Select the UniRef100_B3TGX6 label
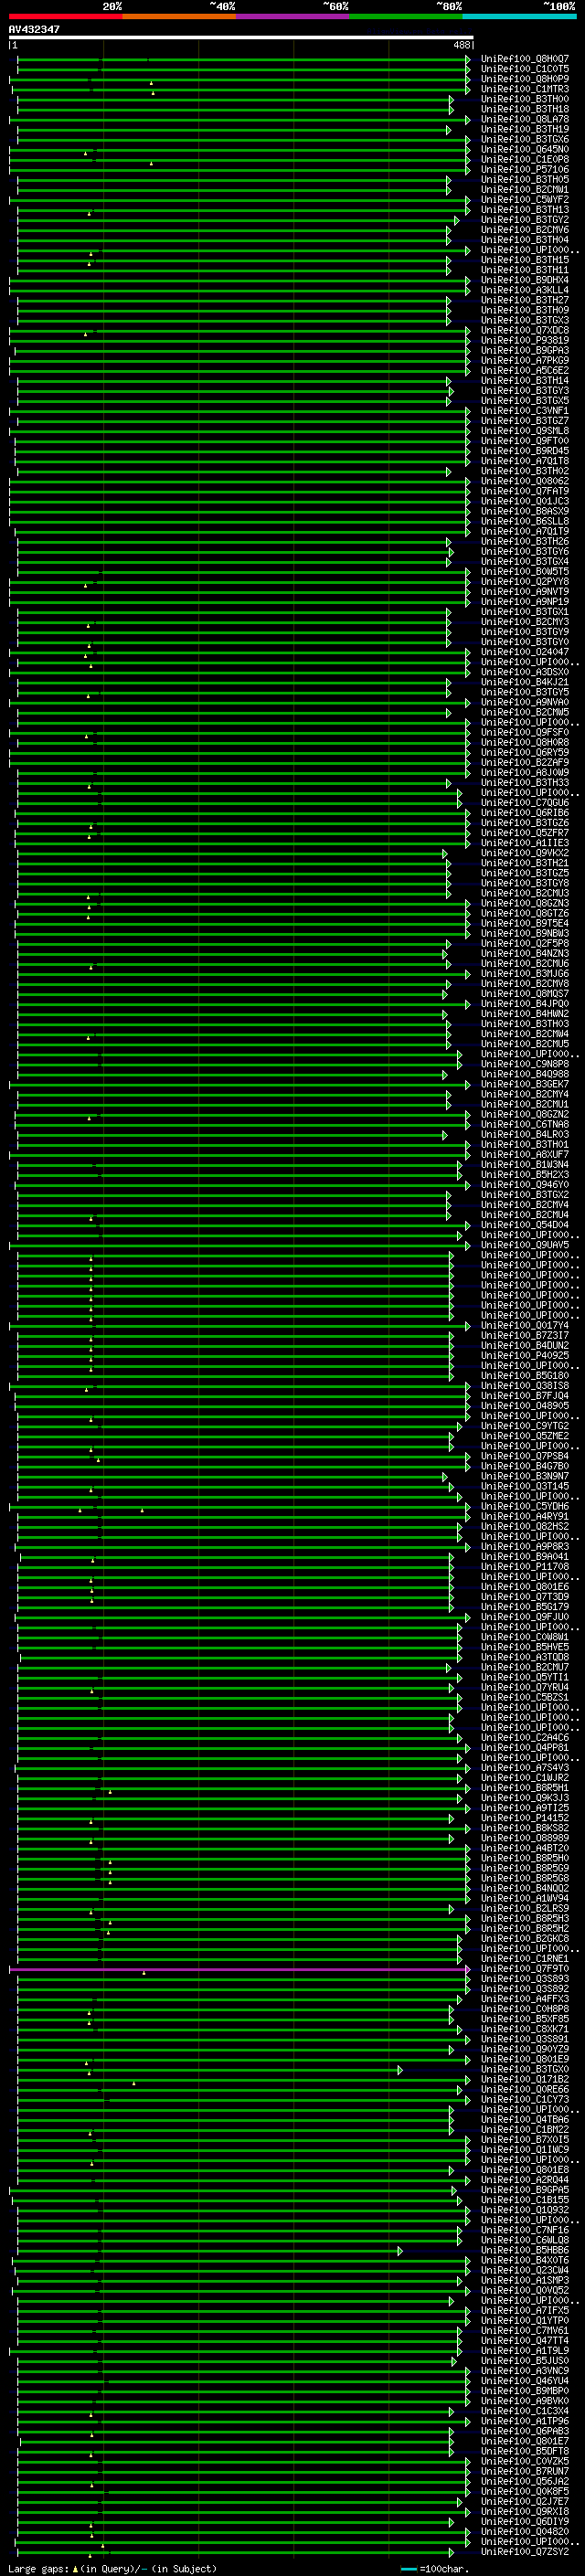 click(525, 139)
